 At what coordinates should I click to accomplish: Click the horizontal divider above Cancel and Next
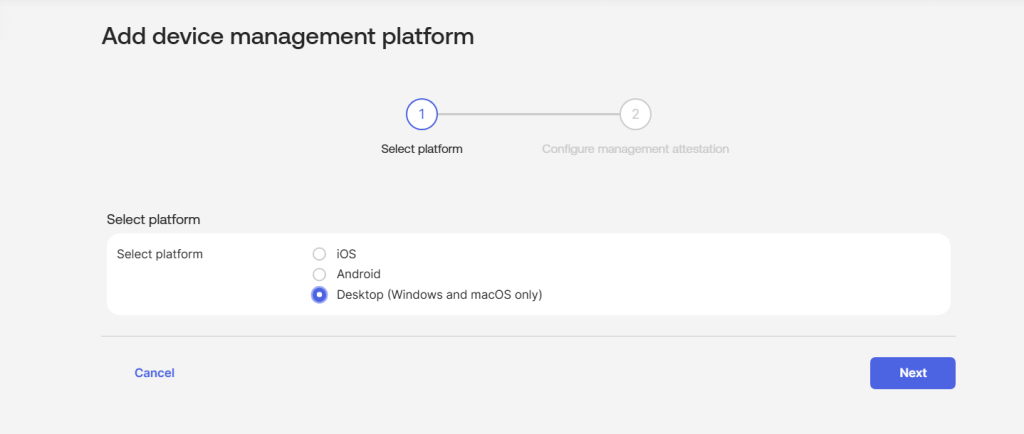click(x=528, y=336)
